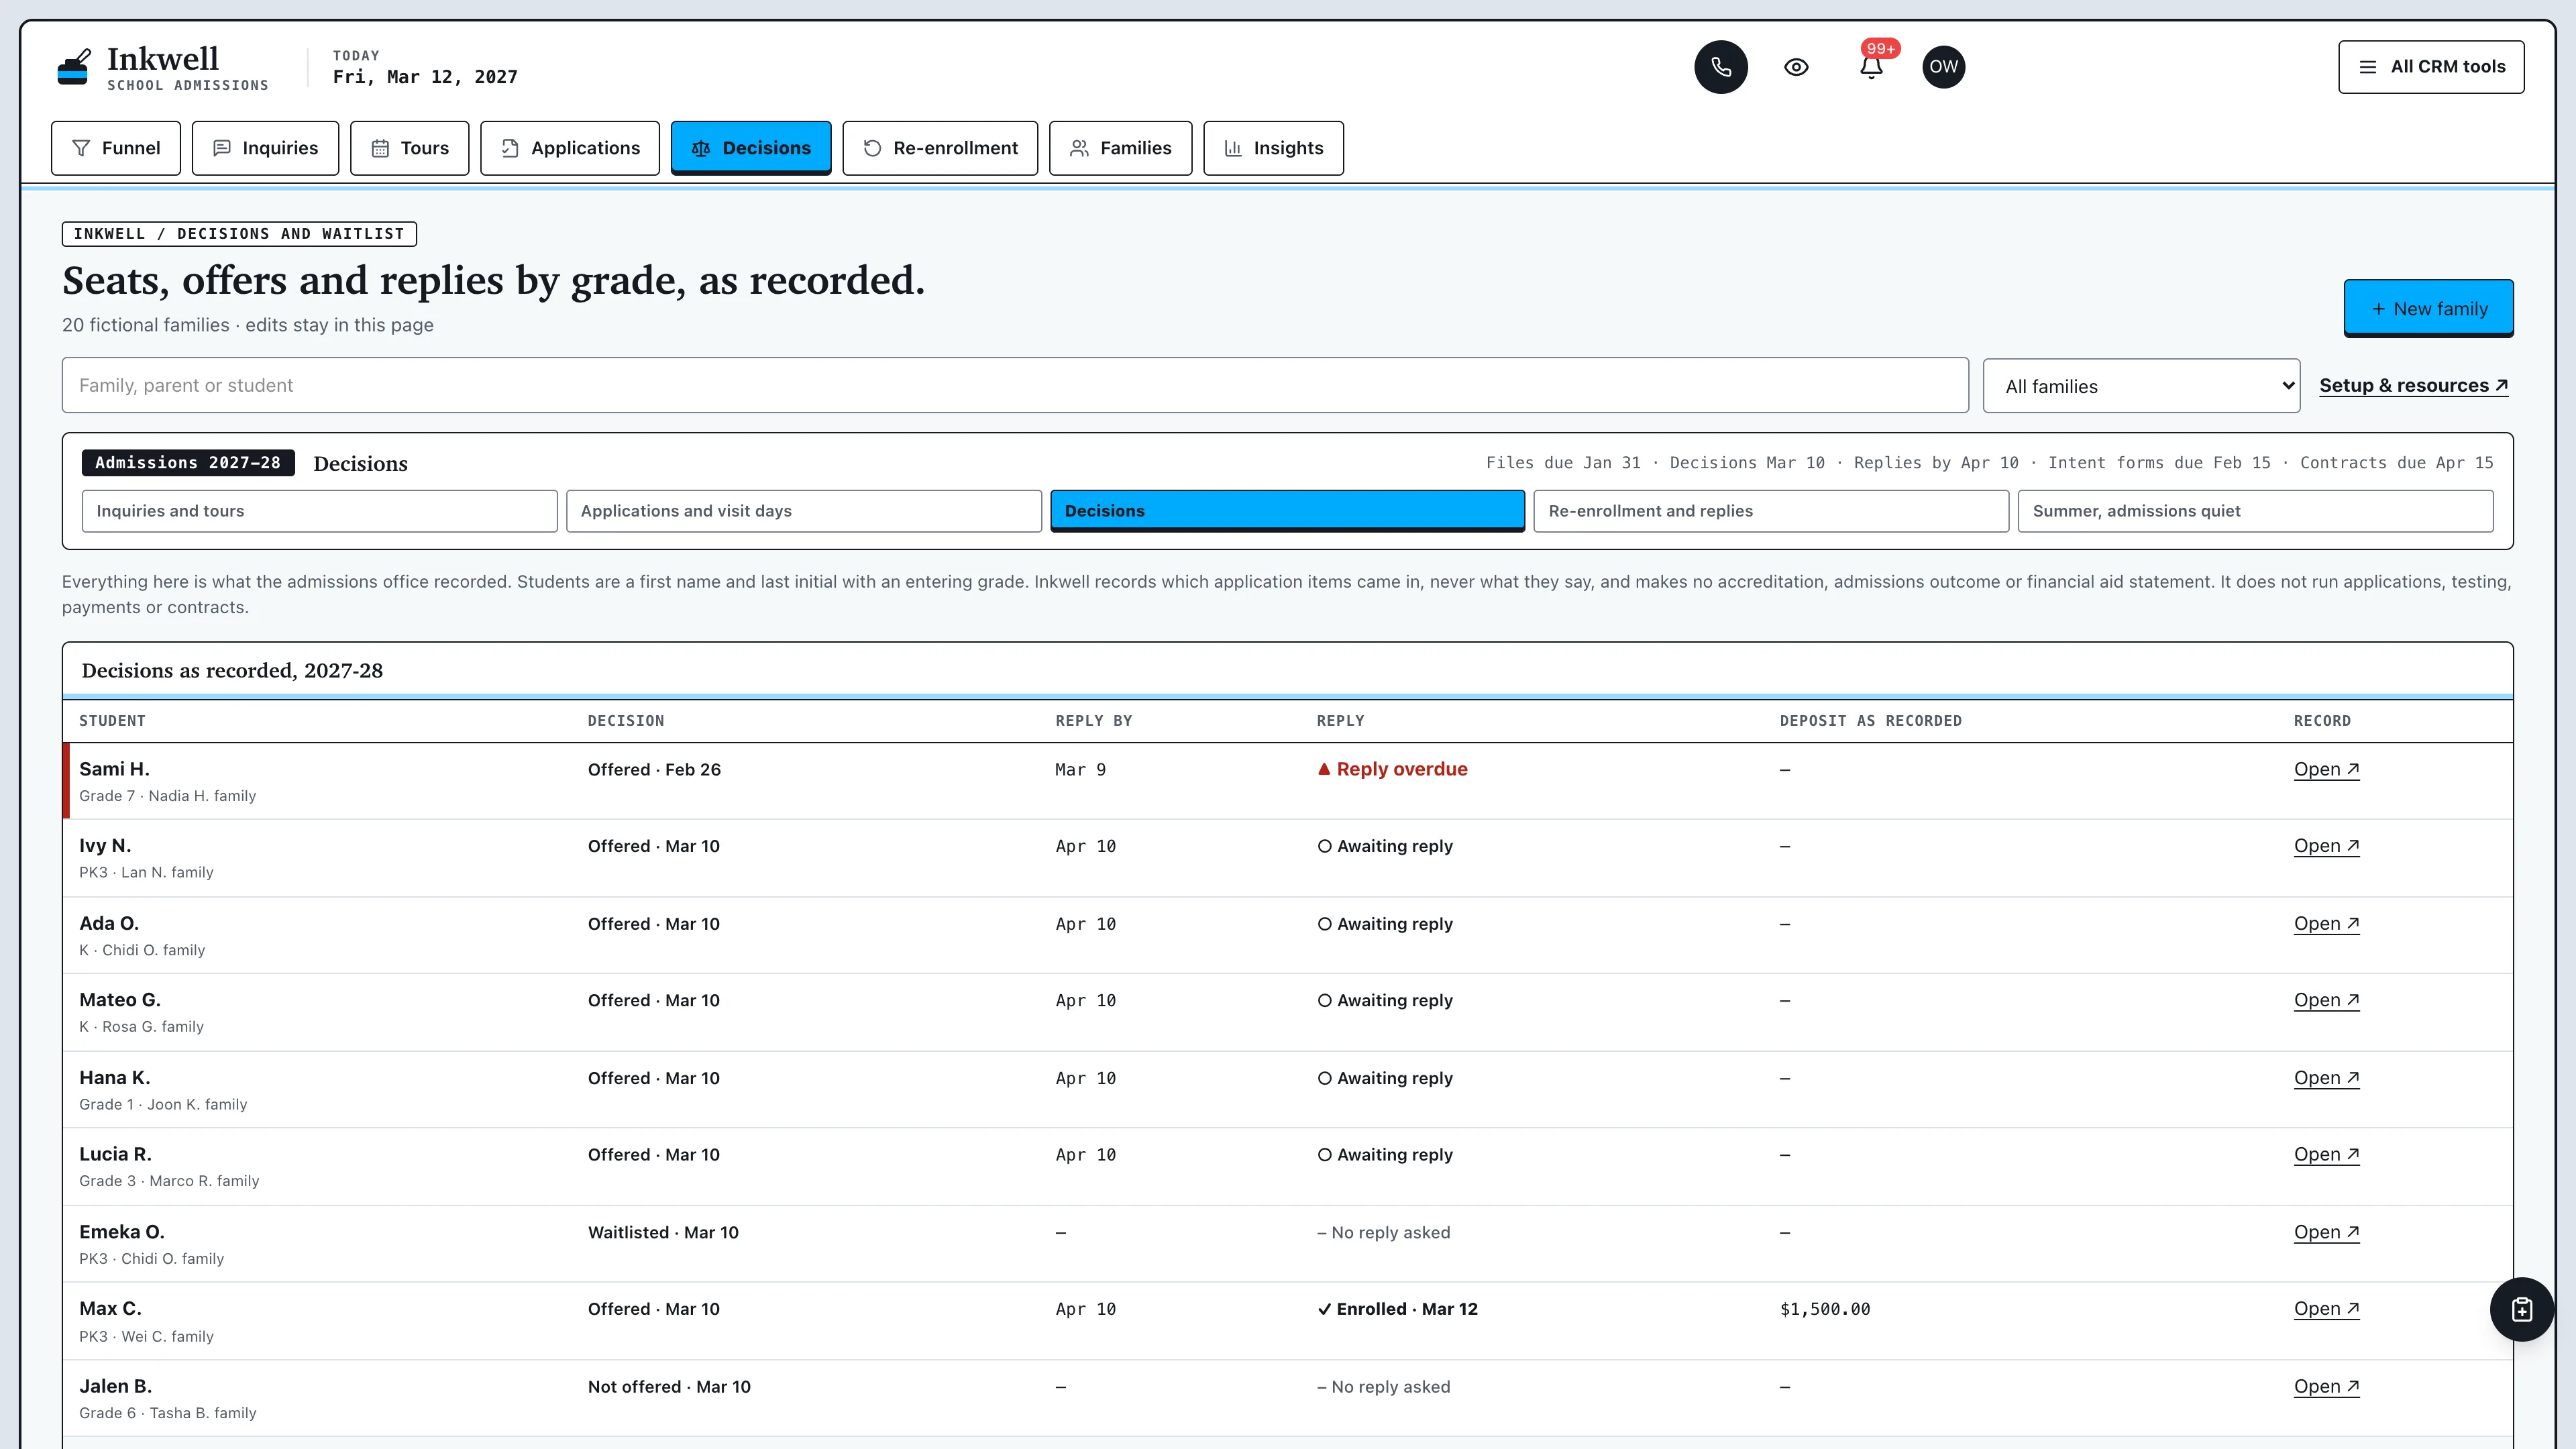This screenshot has height=1449, width=2576.
Task: Switch to the Inquiries tab
Action: (x=265, y=148)
